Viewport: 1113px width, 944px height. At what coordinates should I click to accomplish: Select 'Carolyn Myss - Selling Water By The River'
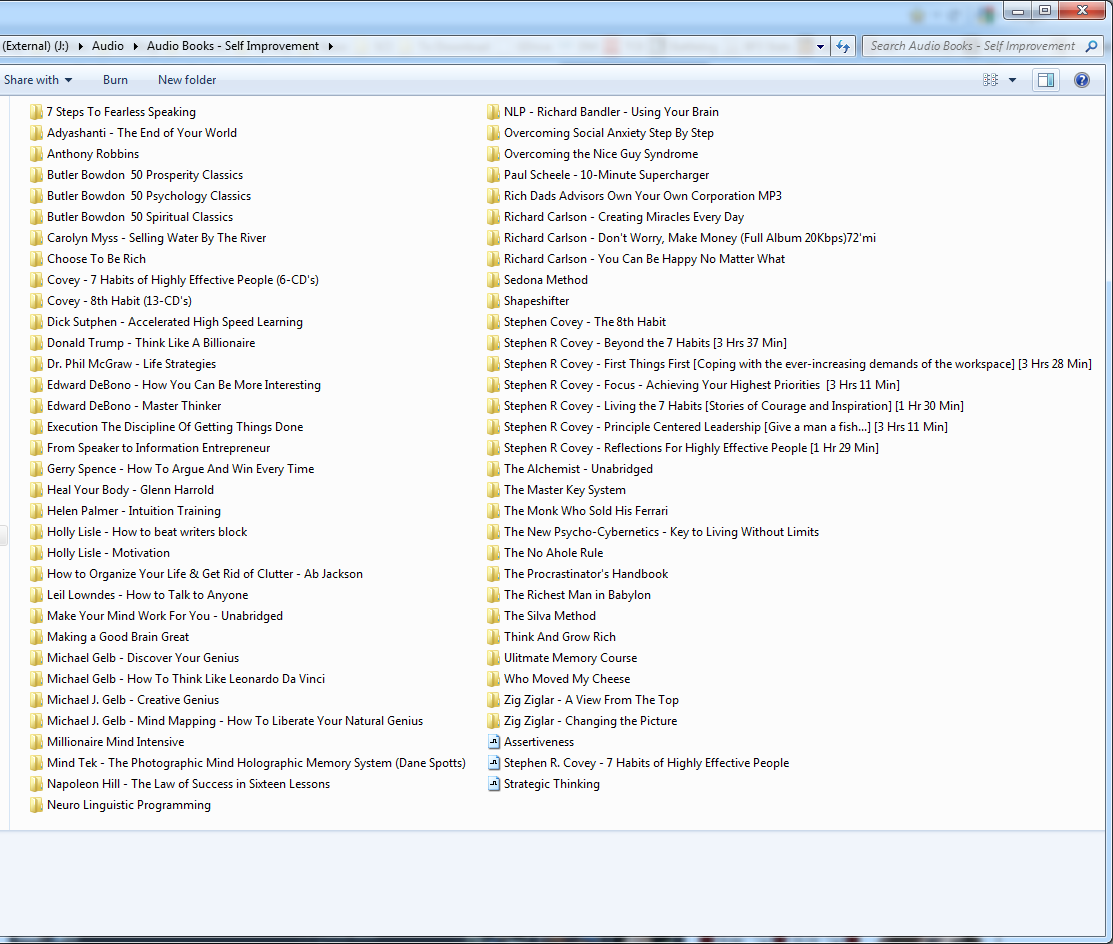click(157, 238)
